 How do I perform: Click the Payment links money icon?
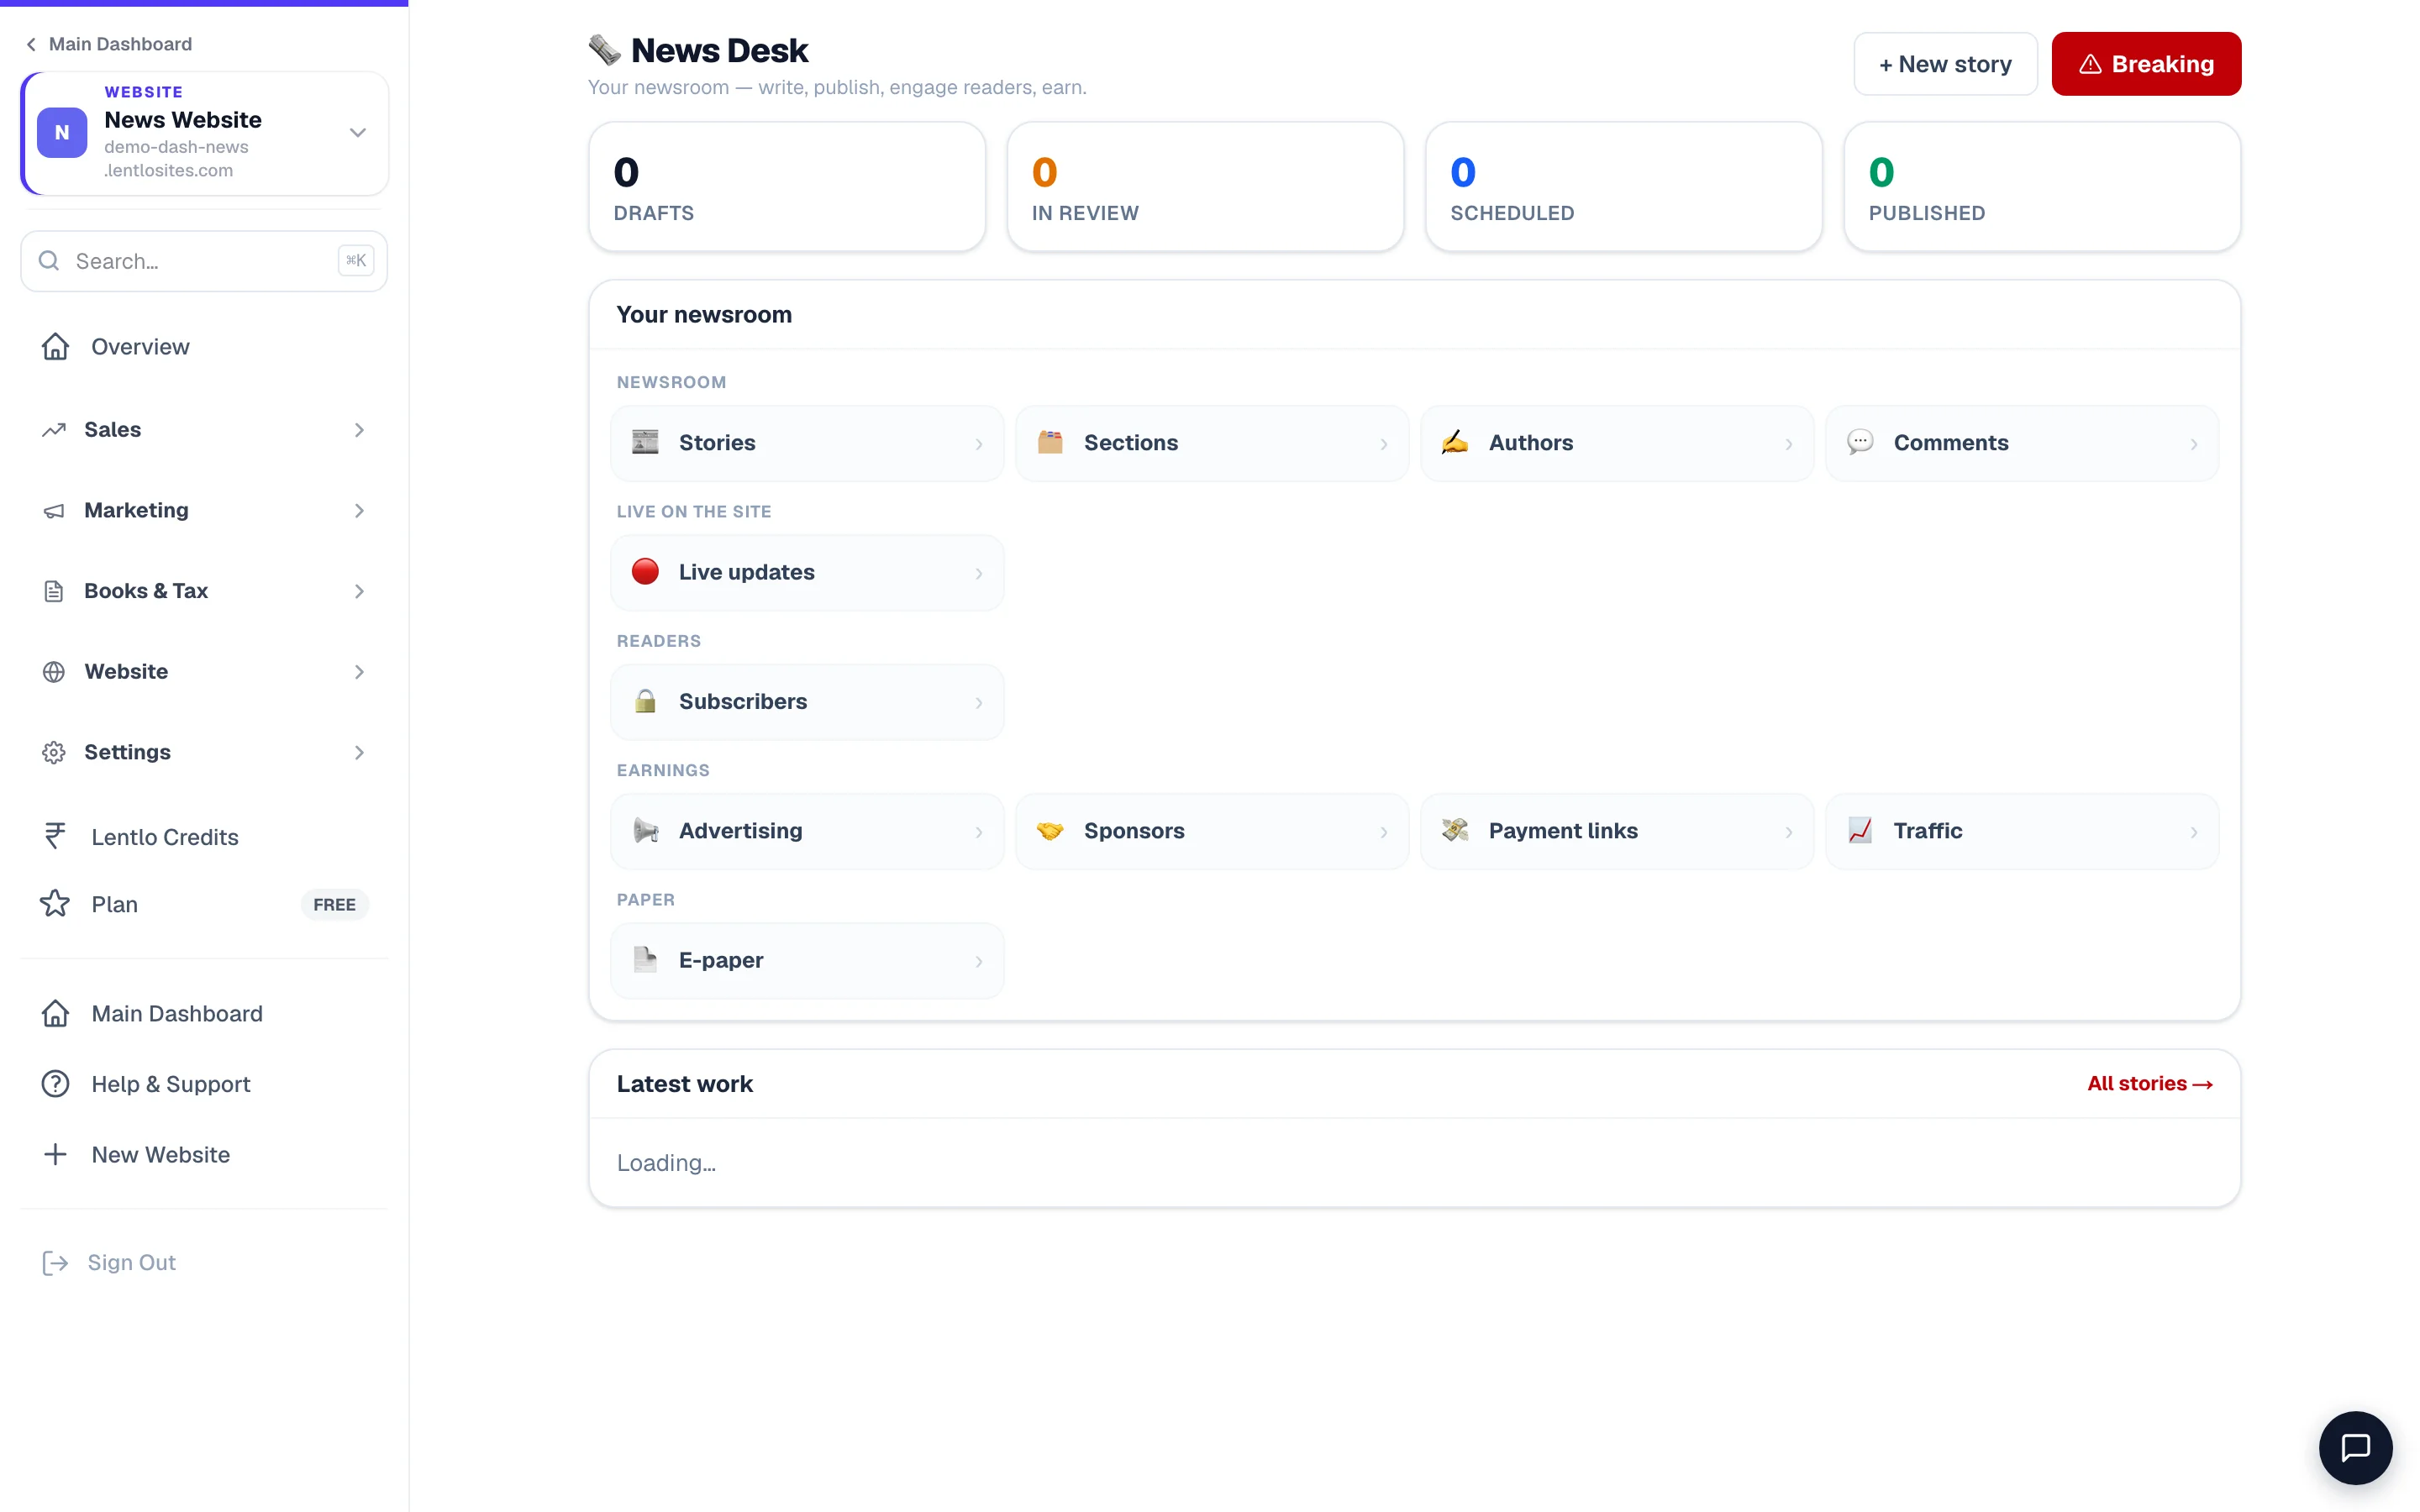(x=1455, y=830)
